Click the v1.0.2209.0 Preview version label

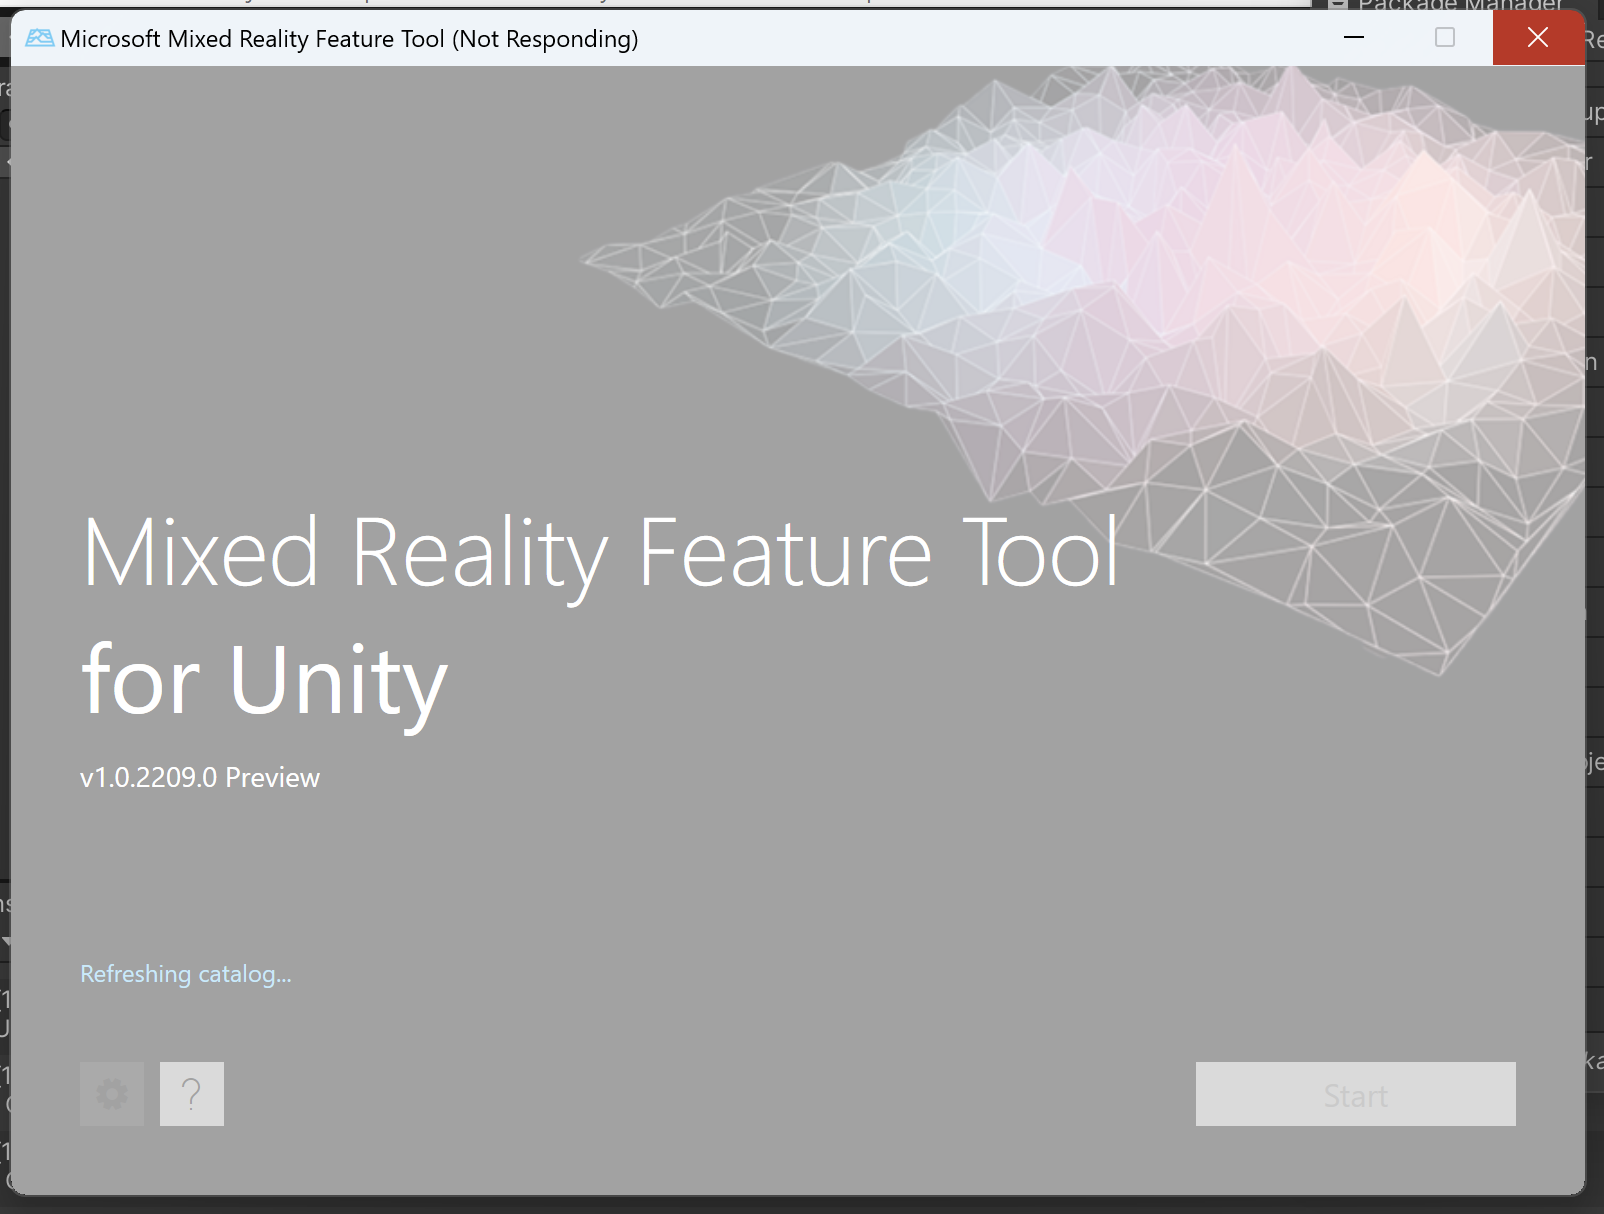[x=199, y=778]
